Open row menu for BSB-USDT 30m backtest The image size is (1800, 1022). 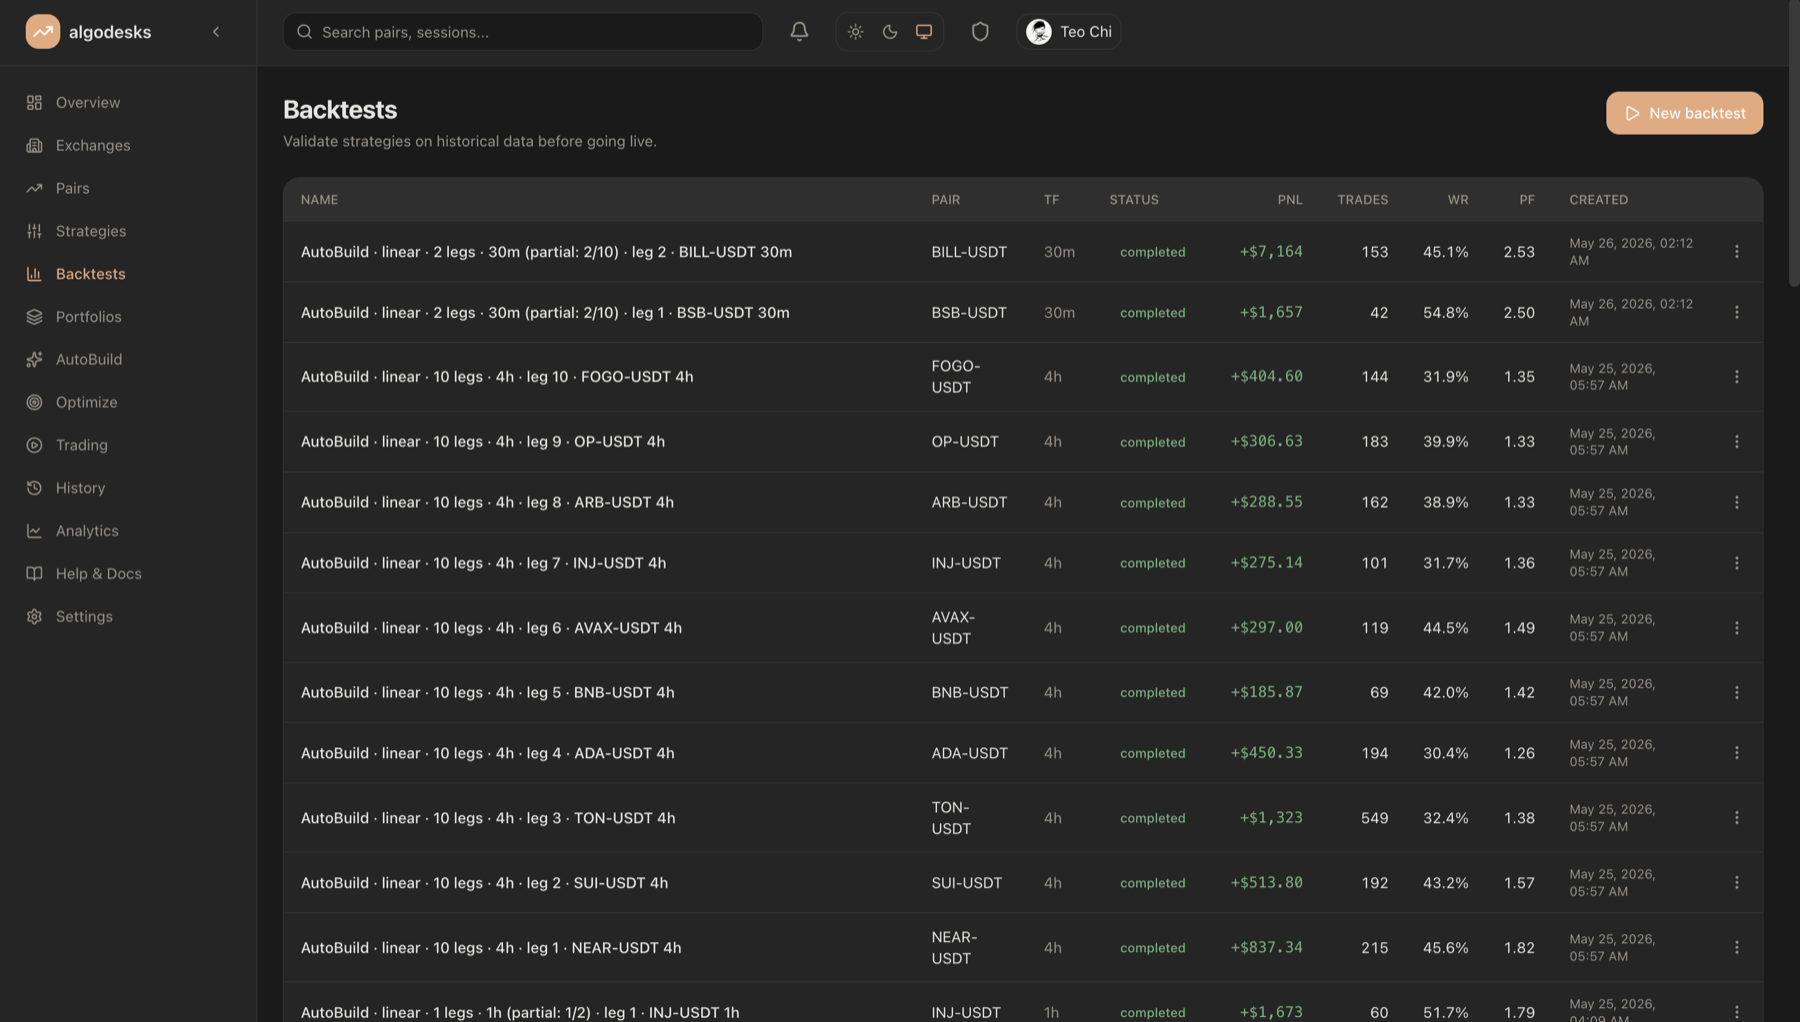tap(1737, 313)
